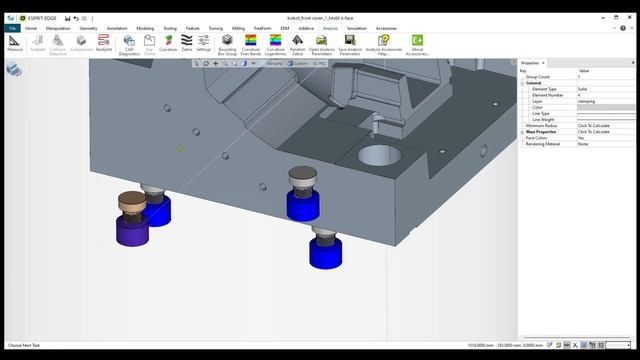Click the rotate icon in viewport toolbar
640x360 pixels.
206,63
